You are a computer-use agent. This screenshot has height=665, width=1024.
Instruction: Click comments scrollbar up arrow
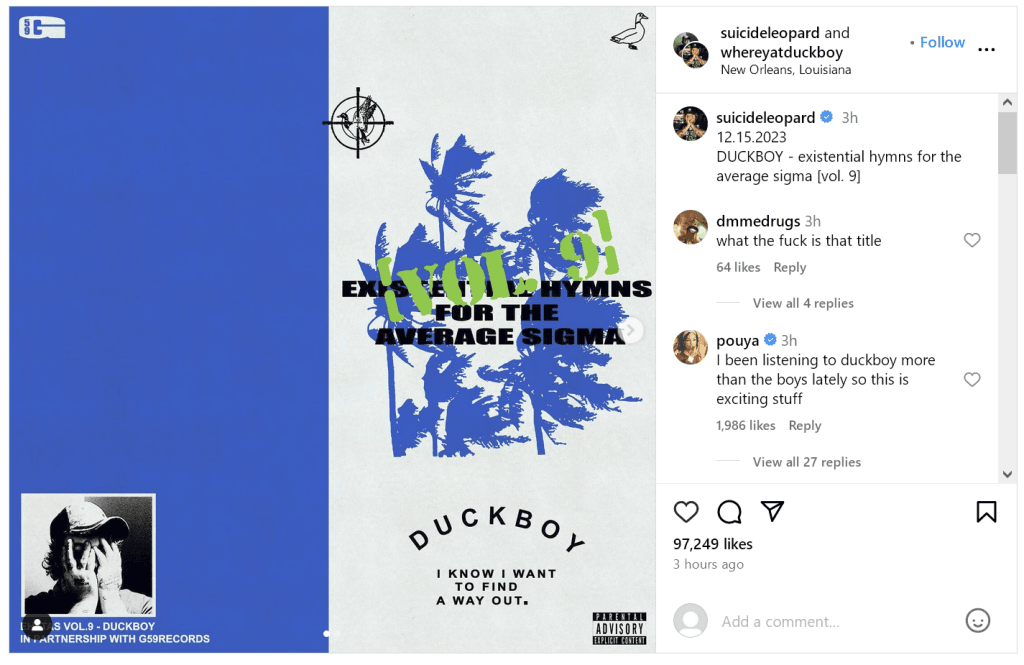coord(1007,103)
